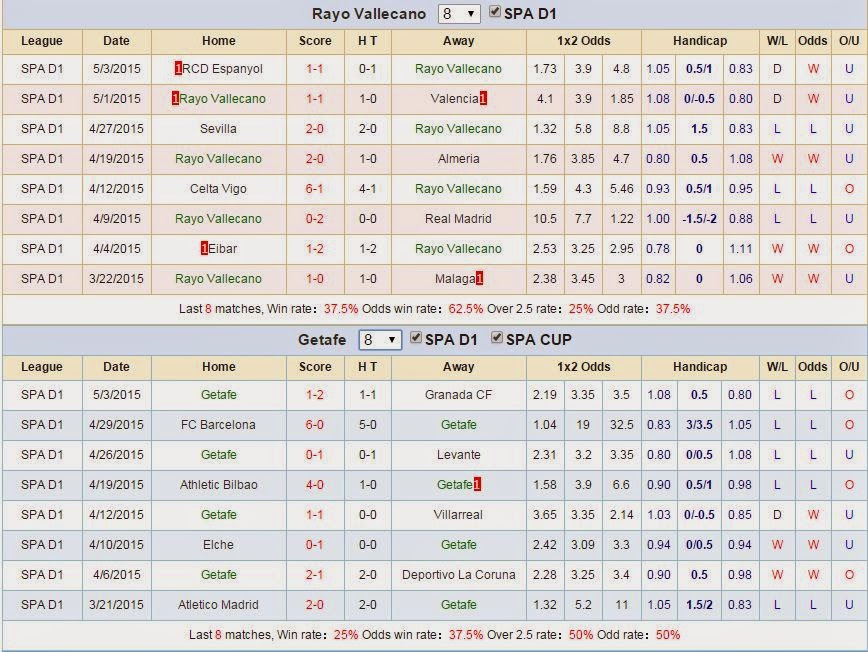Click Atletico Madrid in the home column
The height and width of the screenshot is (652, 868).
(x=218, y=604)
